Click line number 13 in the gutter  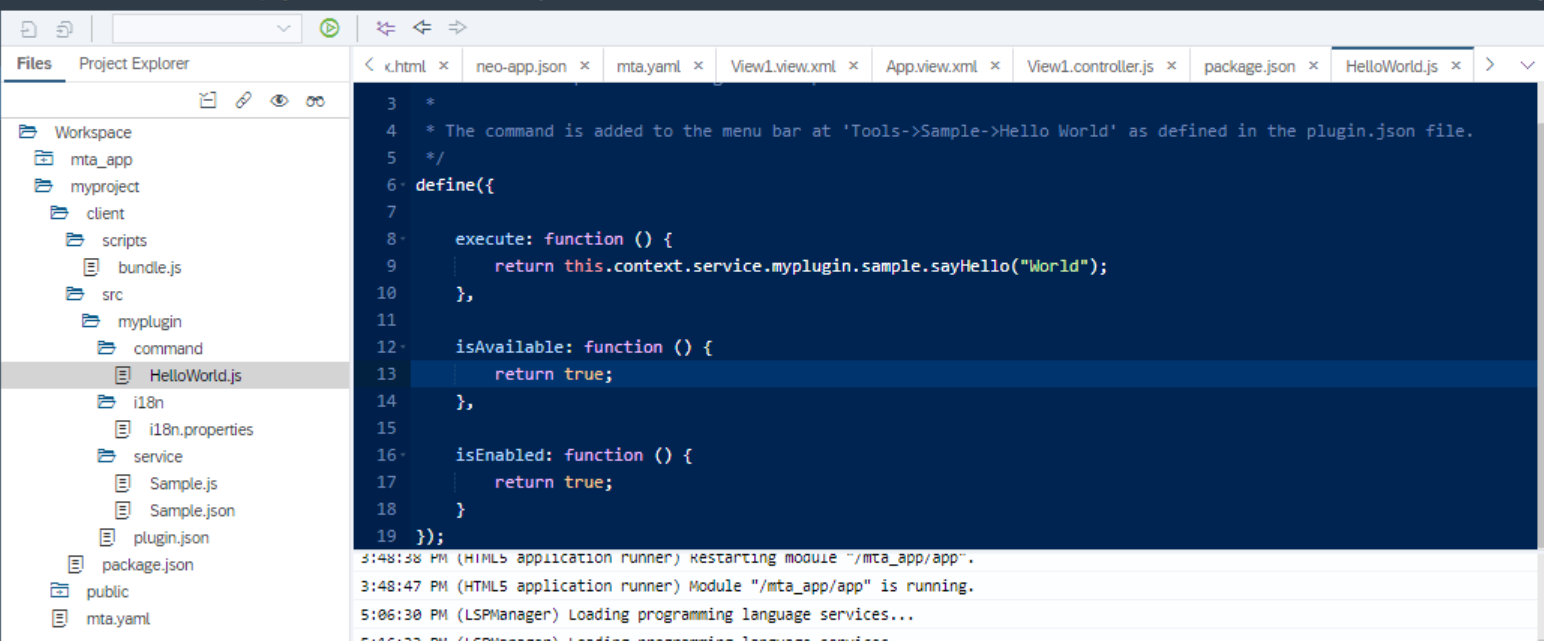(388, 374)
